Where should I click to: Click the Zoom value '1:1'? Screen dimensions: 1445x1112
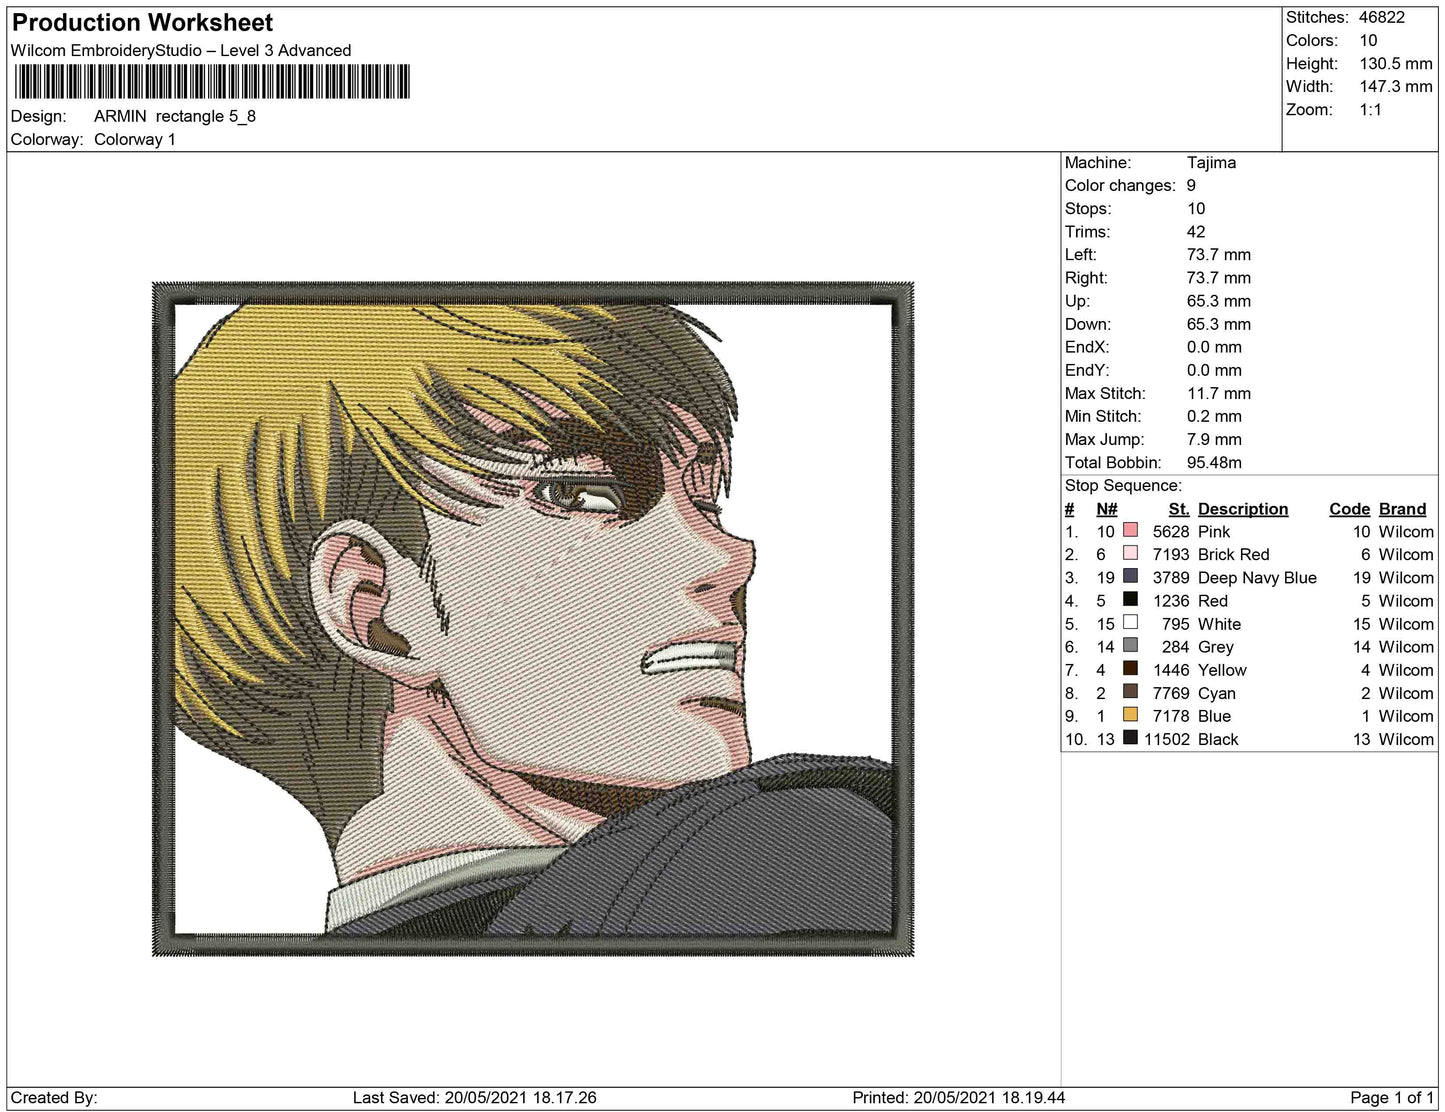coord(1371,109)
